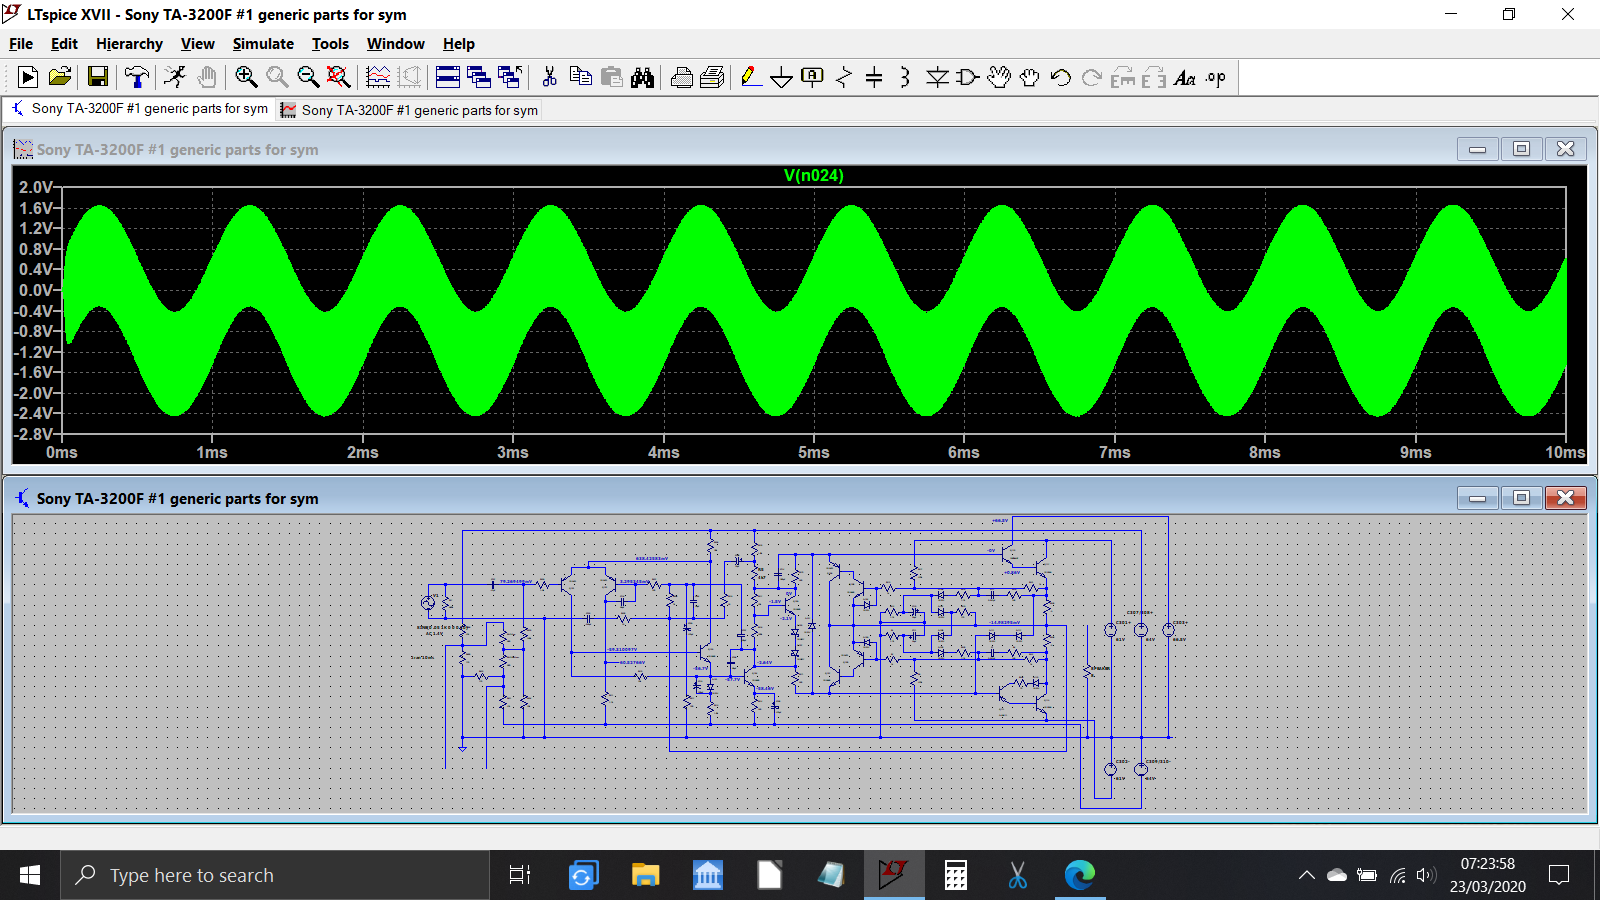Zoom to fit with the crossed magnifier icon

[x=339, y=77]
